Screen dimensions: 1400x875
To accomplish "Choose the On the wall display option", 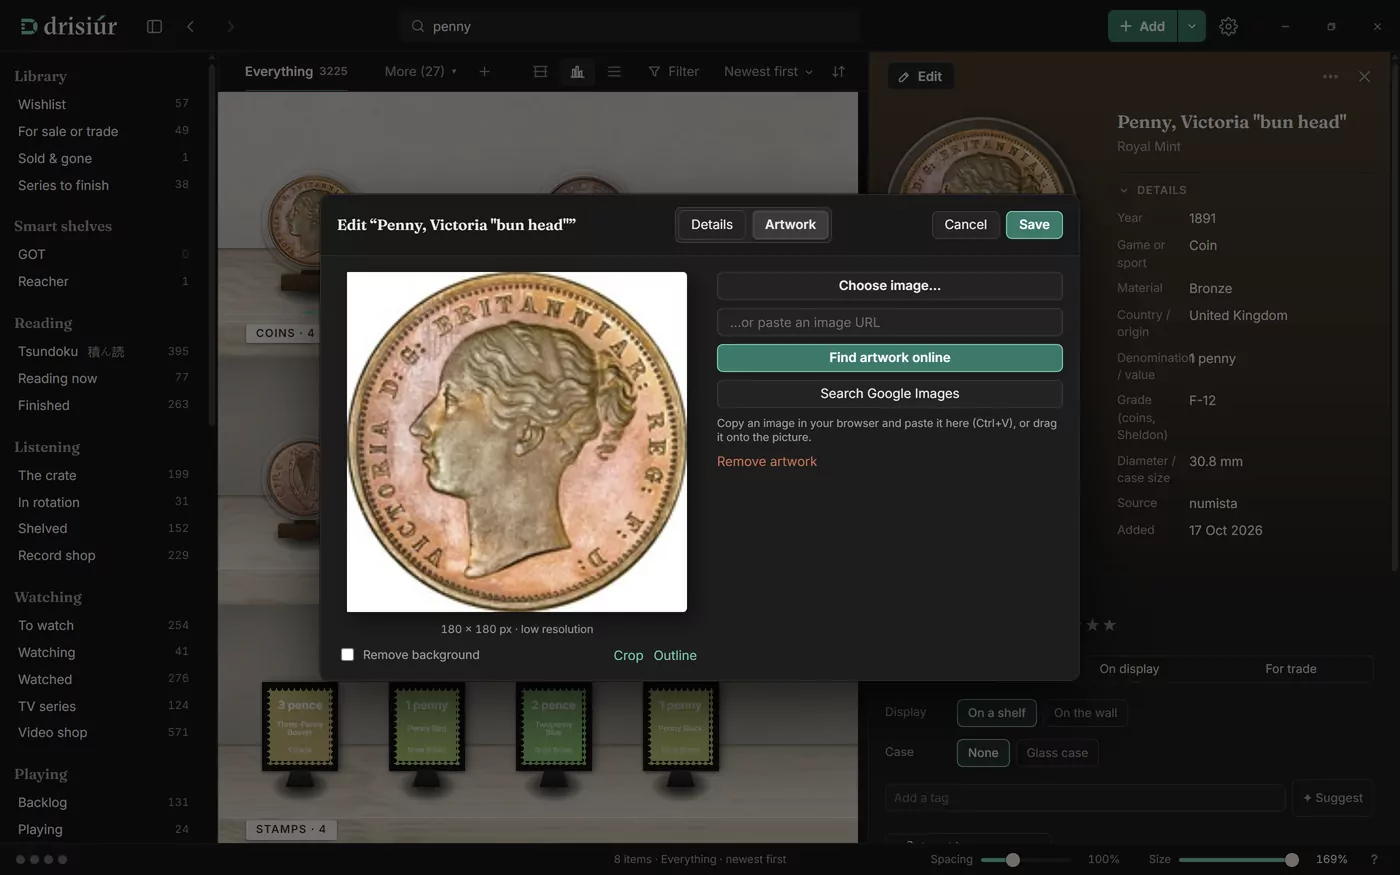I will (1085, 713).
